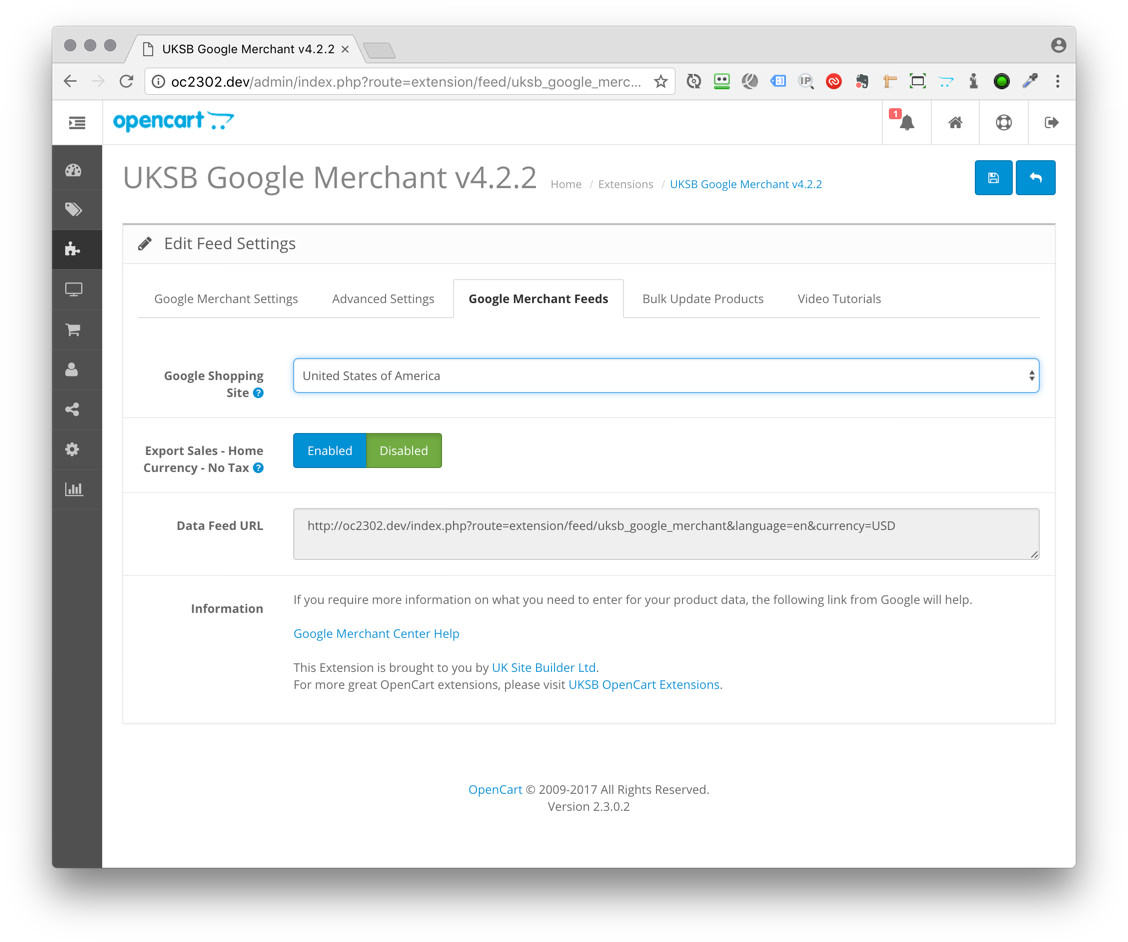Open the notifications bell icon
1128x942 pixels.
coord(906,122)
